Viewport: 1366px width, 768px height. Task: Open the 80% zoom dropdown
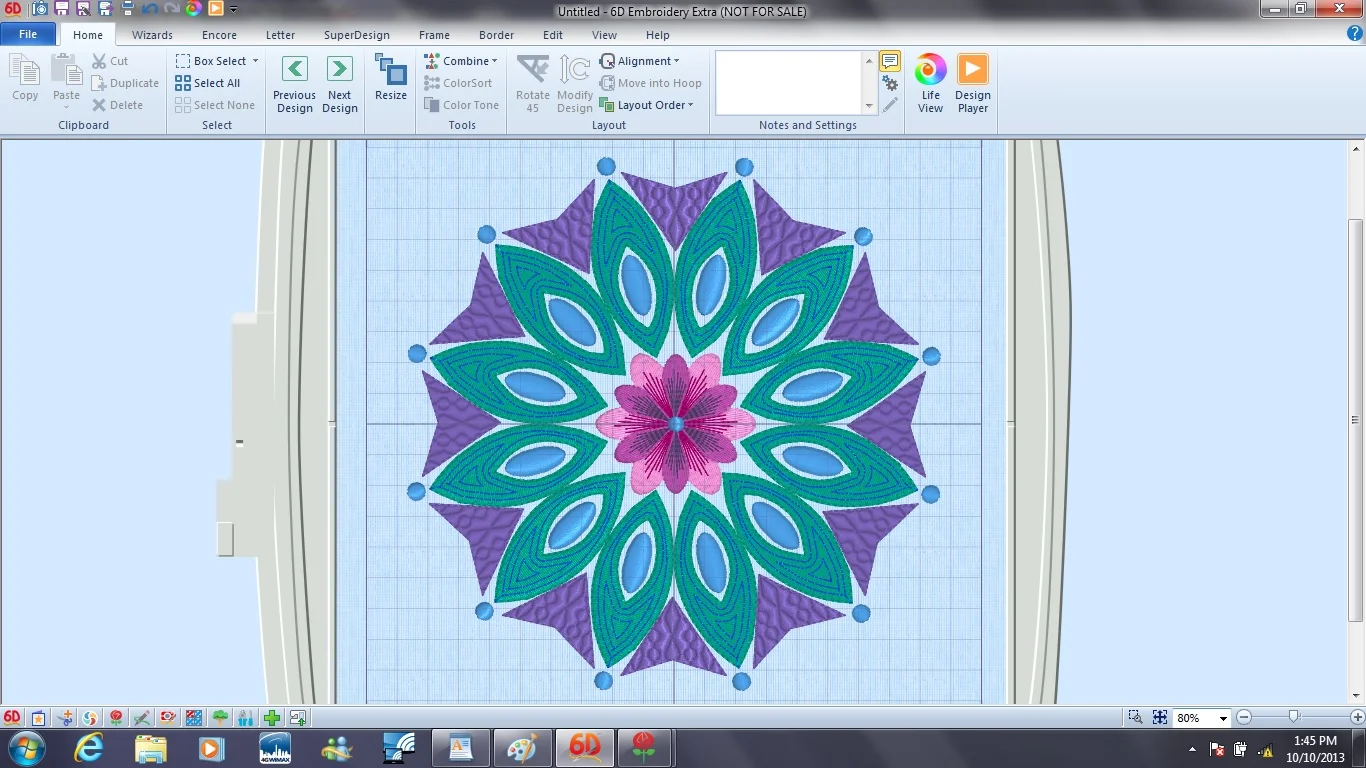point(1223,718)
